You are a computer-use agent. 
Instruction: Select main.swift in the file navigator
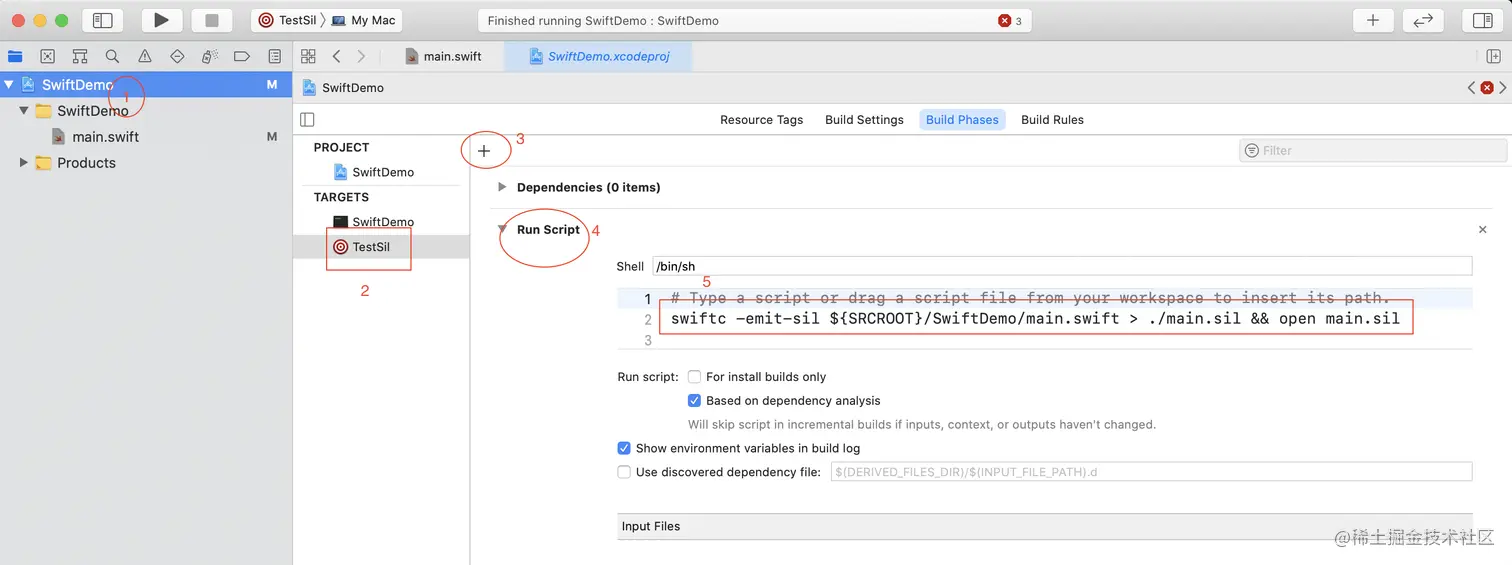pyautogui.click(x=105, y=137)
